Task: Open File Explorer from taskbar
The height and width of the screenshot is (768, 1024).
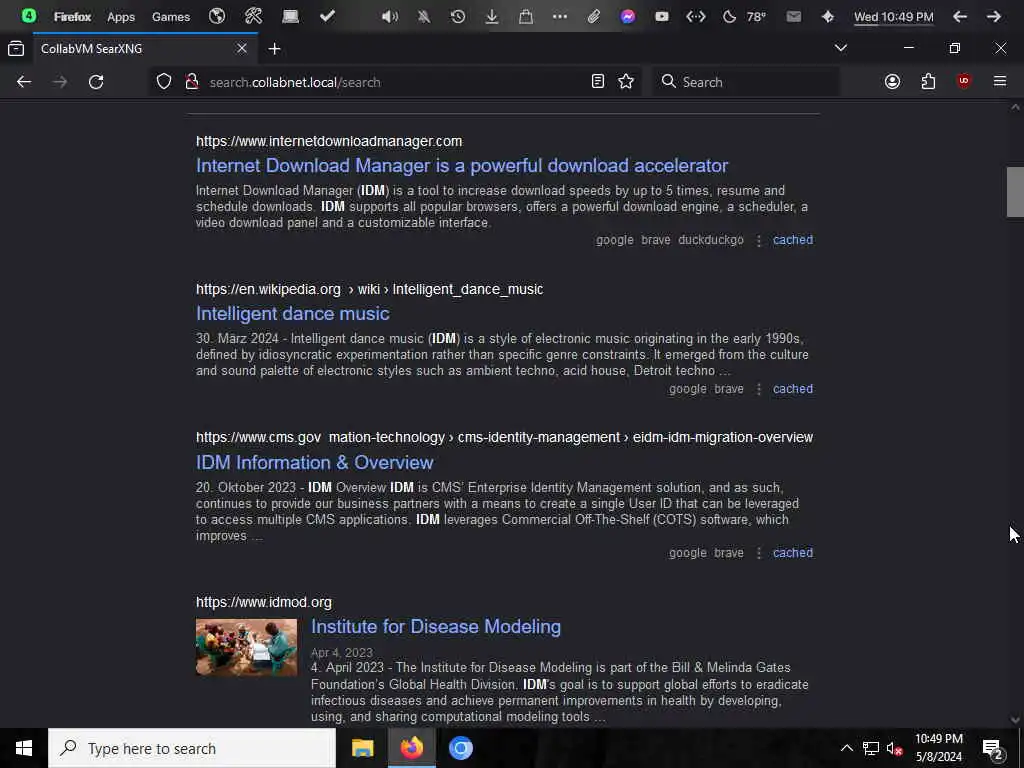Action: [x=362, y=748]
